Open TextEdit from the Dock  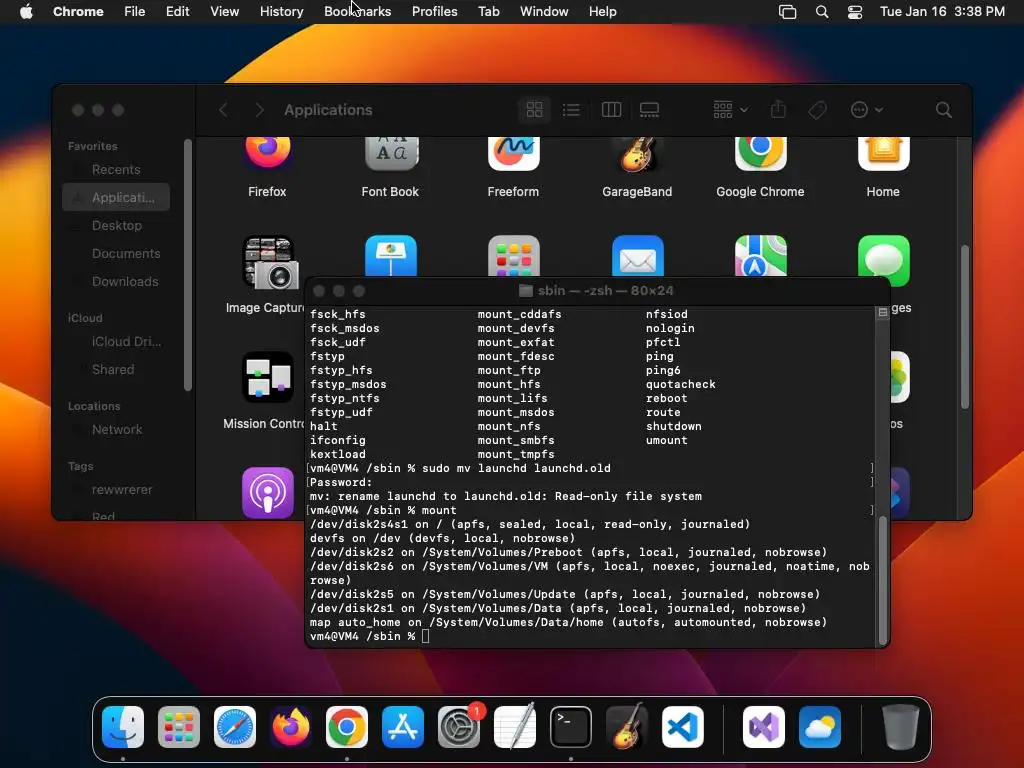(515, 727)
